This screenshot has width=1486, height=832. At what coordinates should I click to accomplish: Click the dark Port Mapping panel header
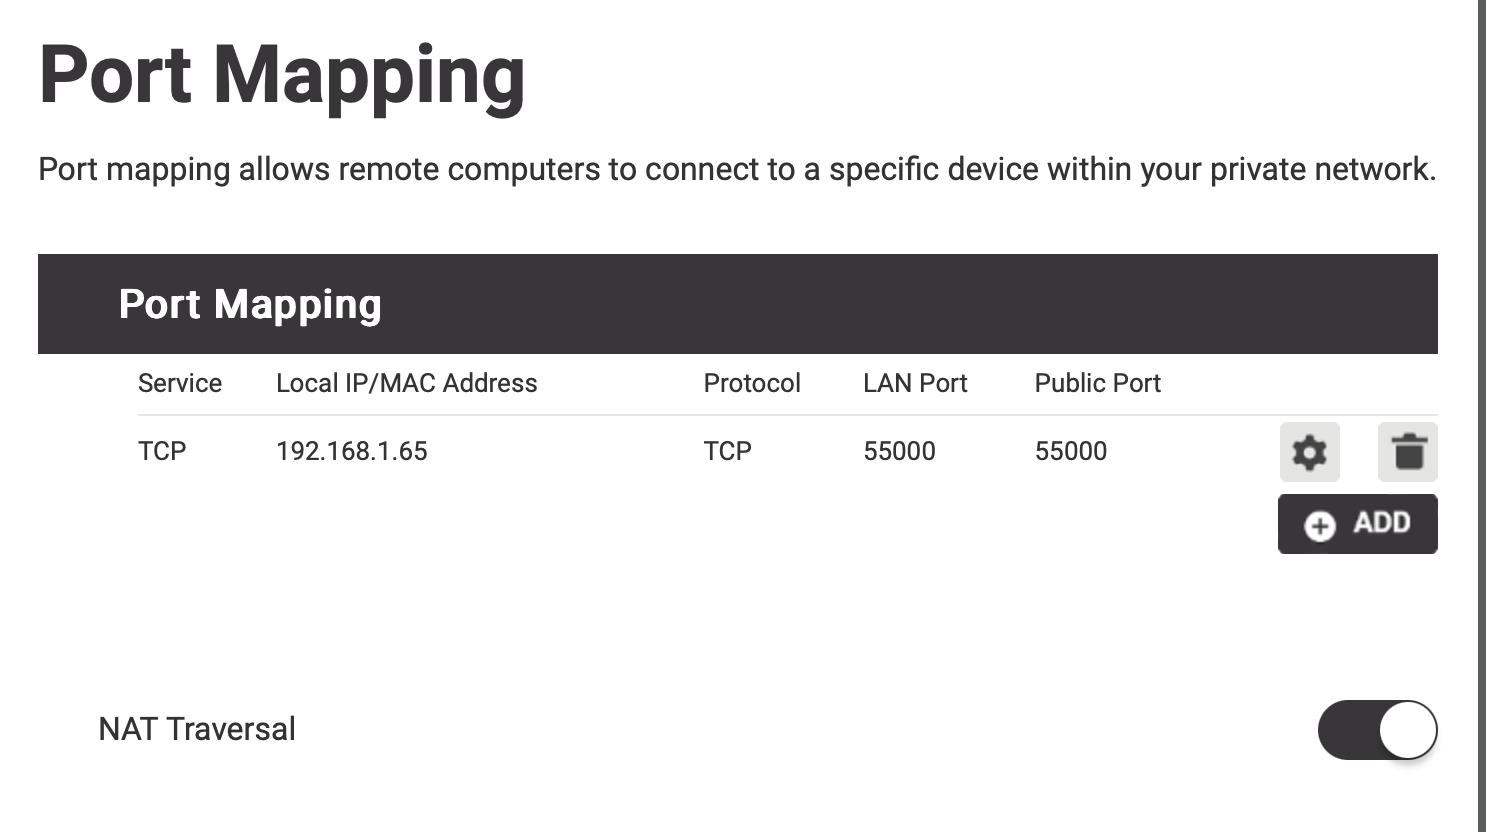[x=738, y=304]
